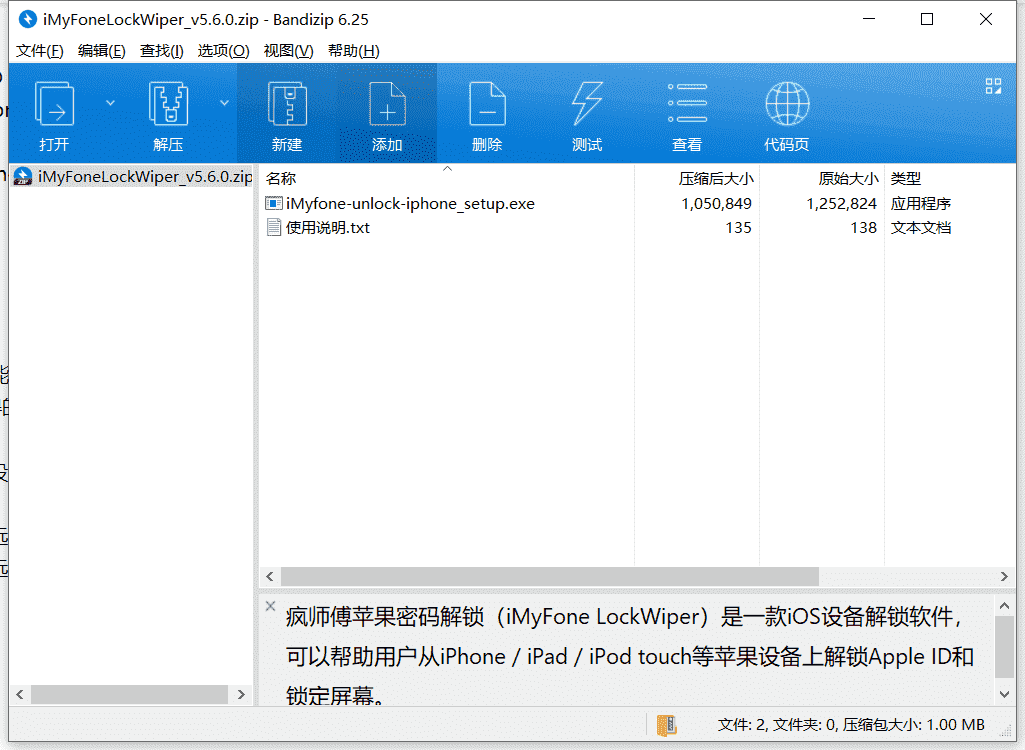The height and width of the screenshot is (750, 1025).
Task: Click the 测试 (Test archive) lightning icon
Action: 587,103
